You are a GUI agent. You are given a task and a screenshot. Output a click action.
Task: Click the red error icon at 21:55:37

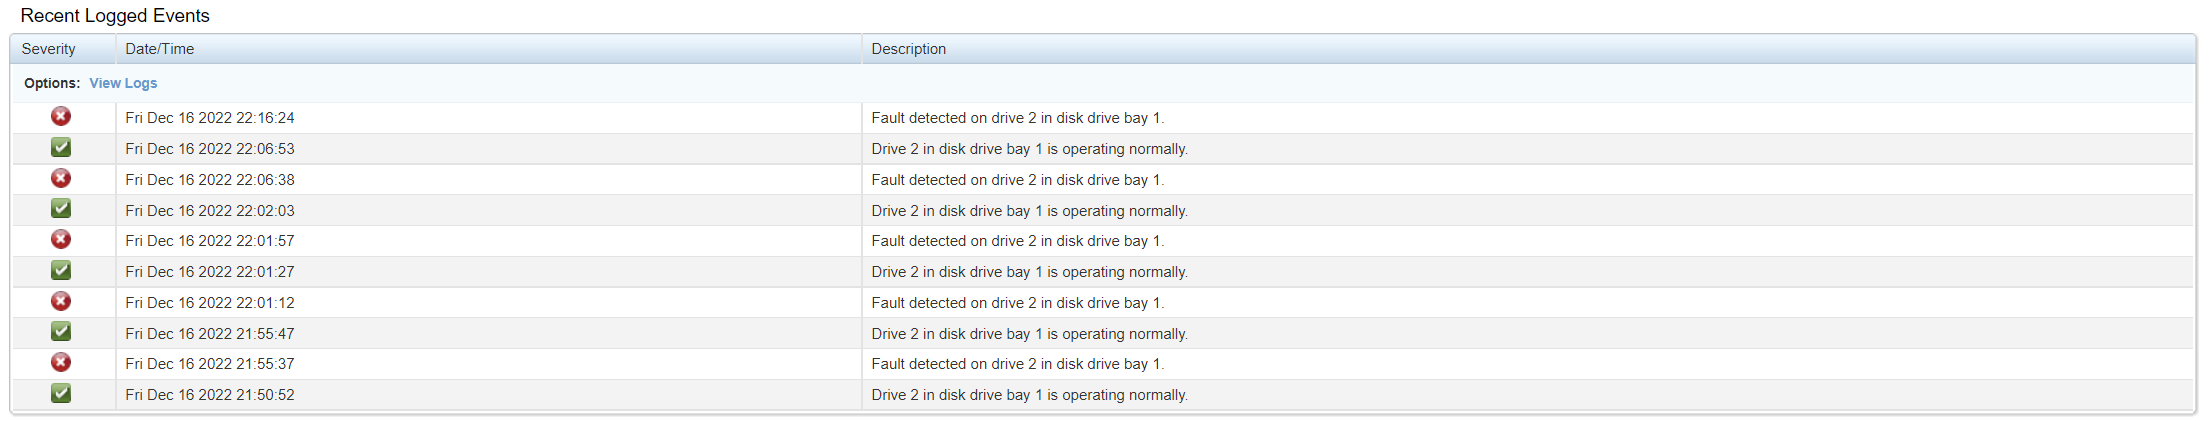point(61,363)
